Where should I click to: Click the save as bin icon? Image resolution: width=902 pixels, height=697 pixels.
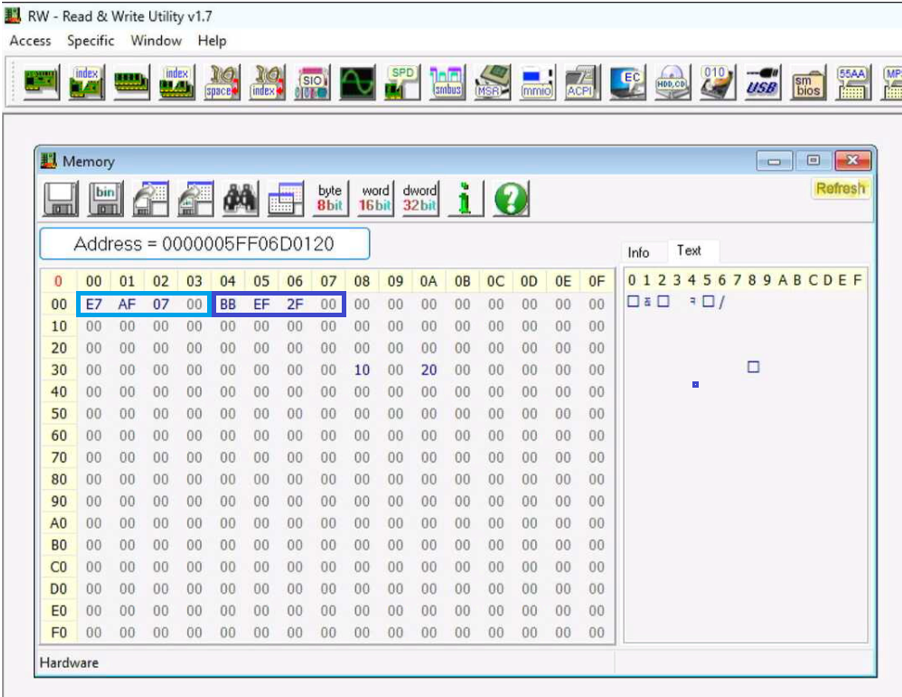[105, 199]
